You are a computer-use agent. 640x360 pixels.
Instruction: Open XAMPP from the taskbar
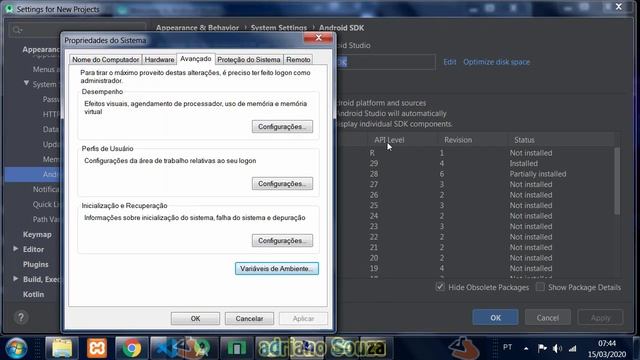click(x=97, y=348)
